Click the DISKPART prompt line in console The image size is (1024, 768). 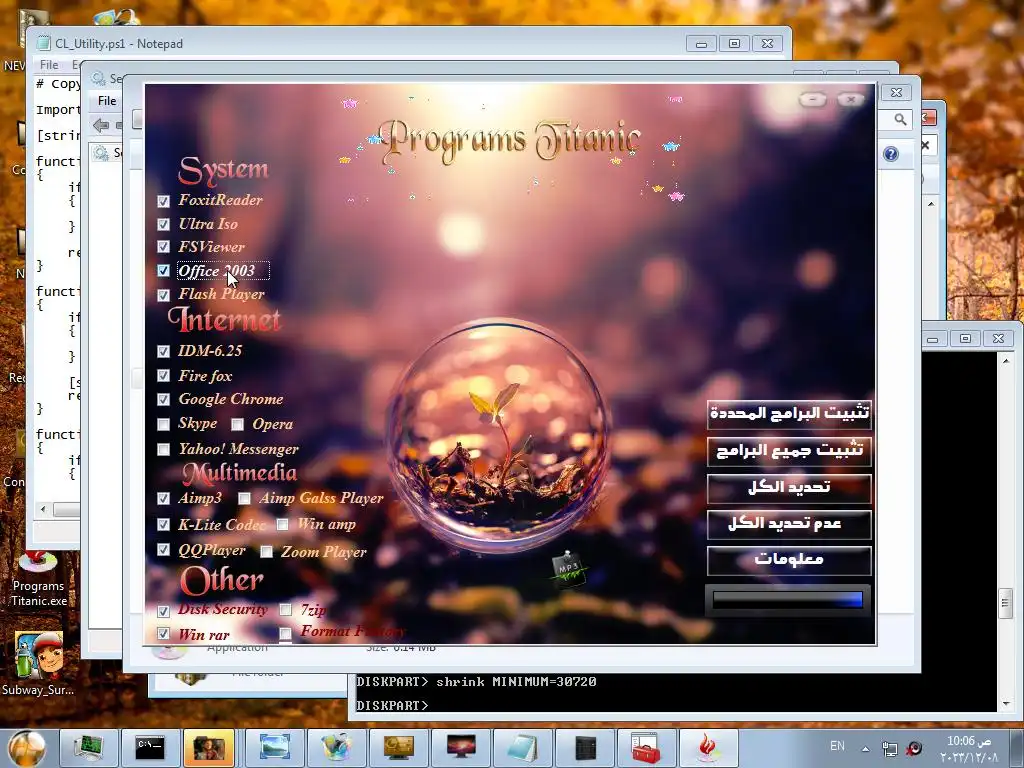392,705
